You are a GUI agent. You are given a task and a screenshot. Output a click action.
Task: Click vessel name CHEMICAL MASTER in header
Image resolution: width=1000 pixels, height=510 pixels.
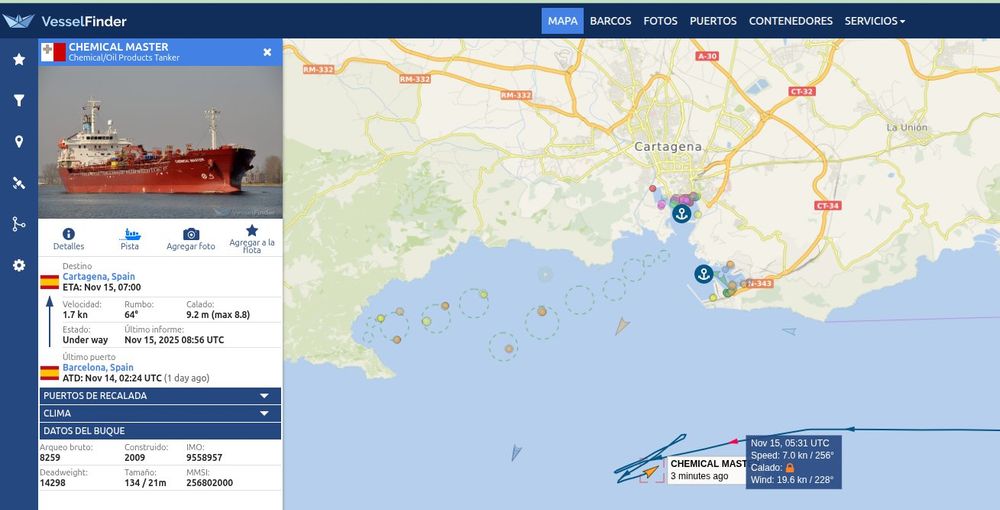[x=119, y=47]
